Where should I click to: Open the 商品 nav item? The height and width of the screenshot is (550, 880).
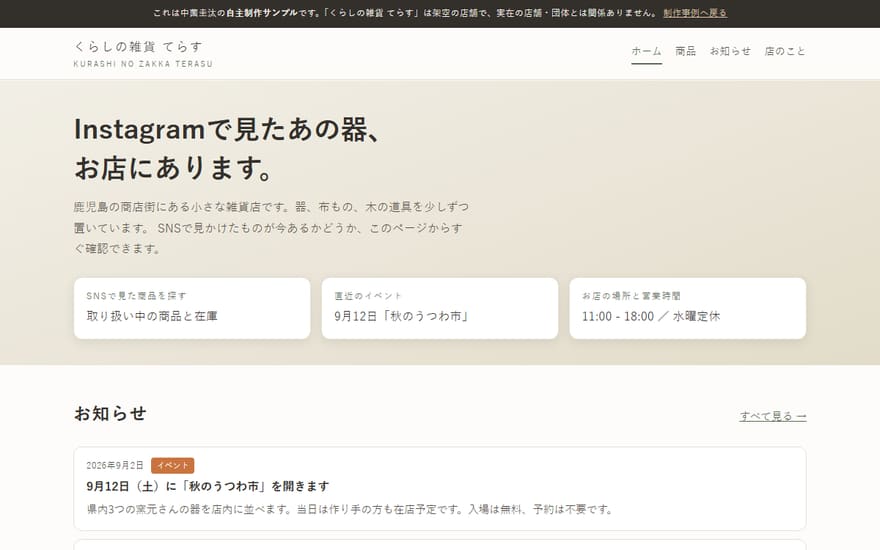[x=685, y=51]
